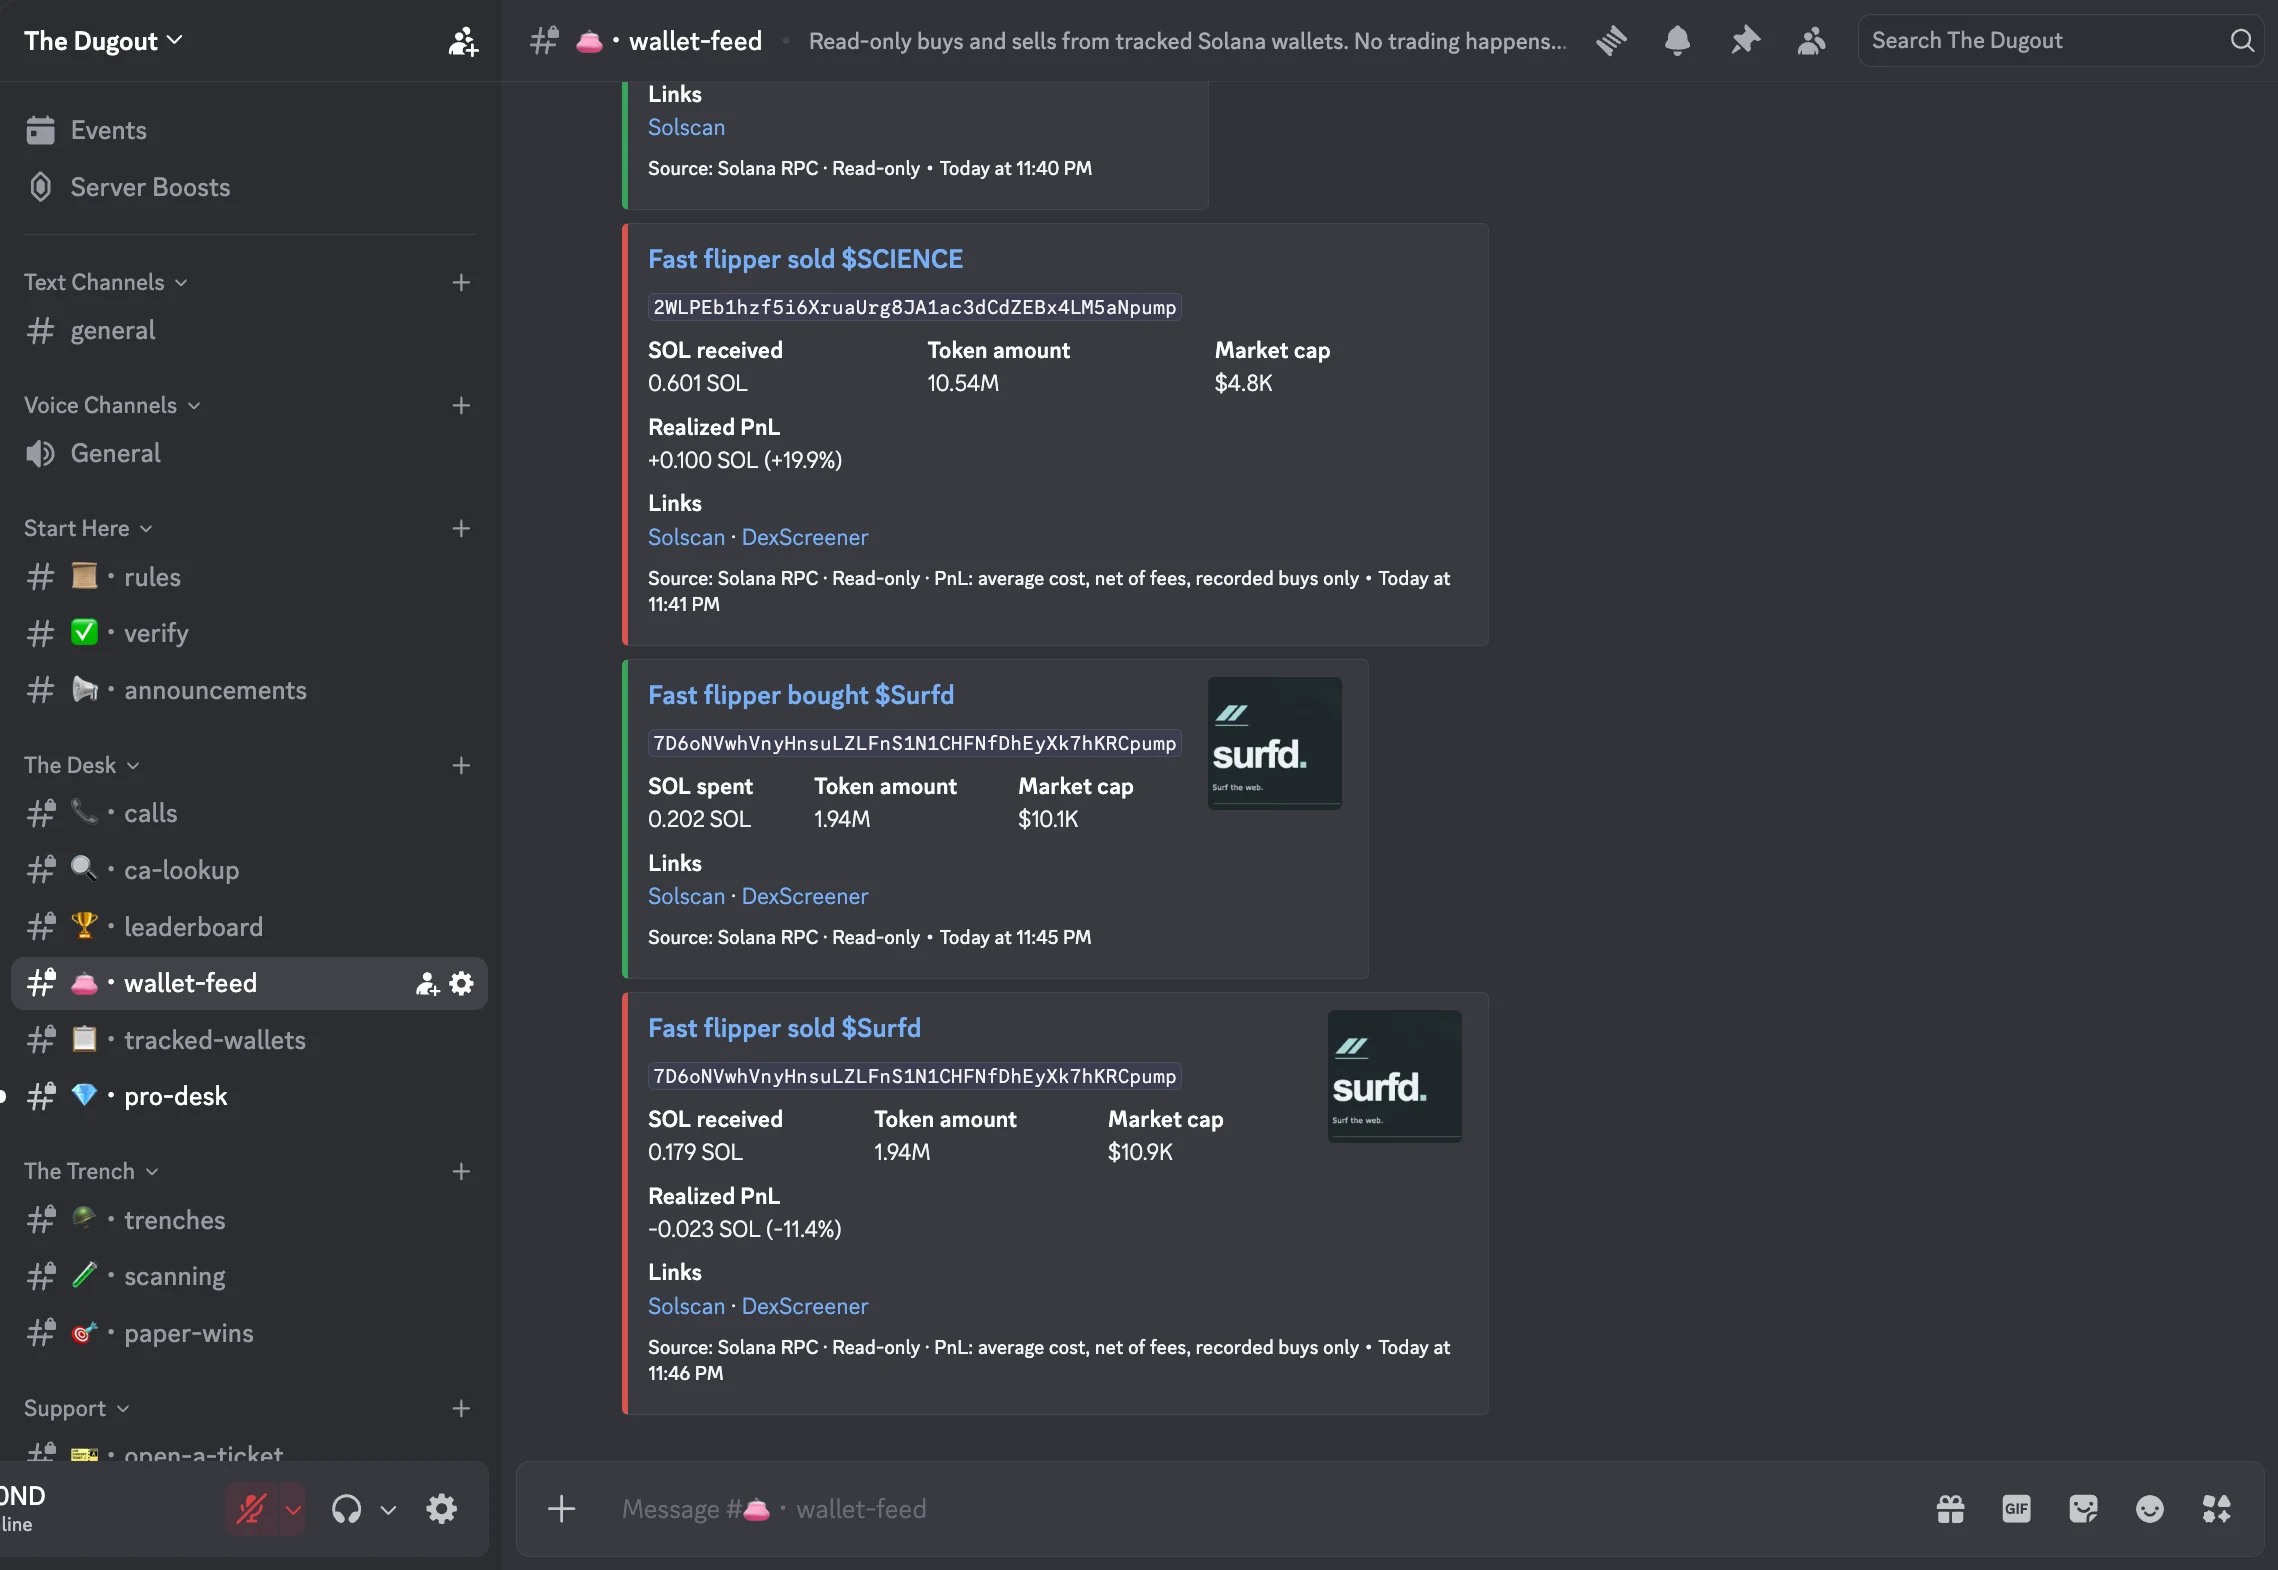Invite people icon beside The Dugout
Screen dimensions: 2278x1570
pos(462,41)
